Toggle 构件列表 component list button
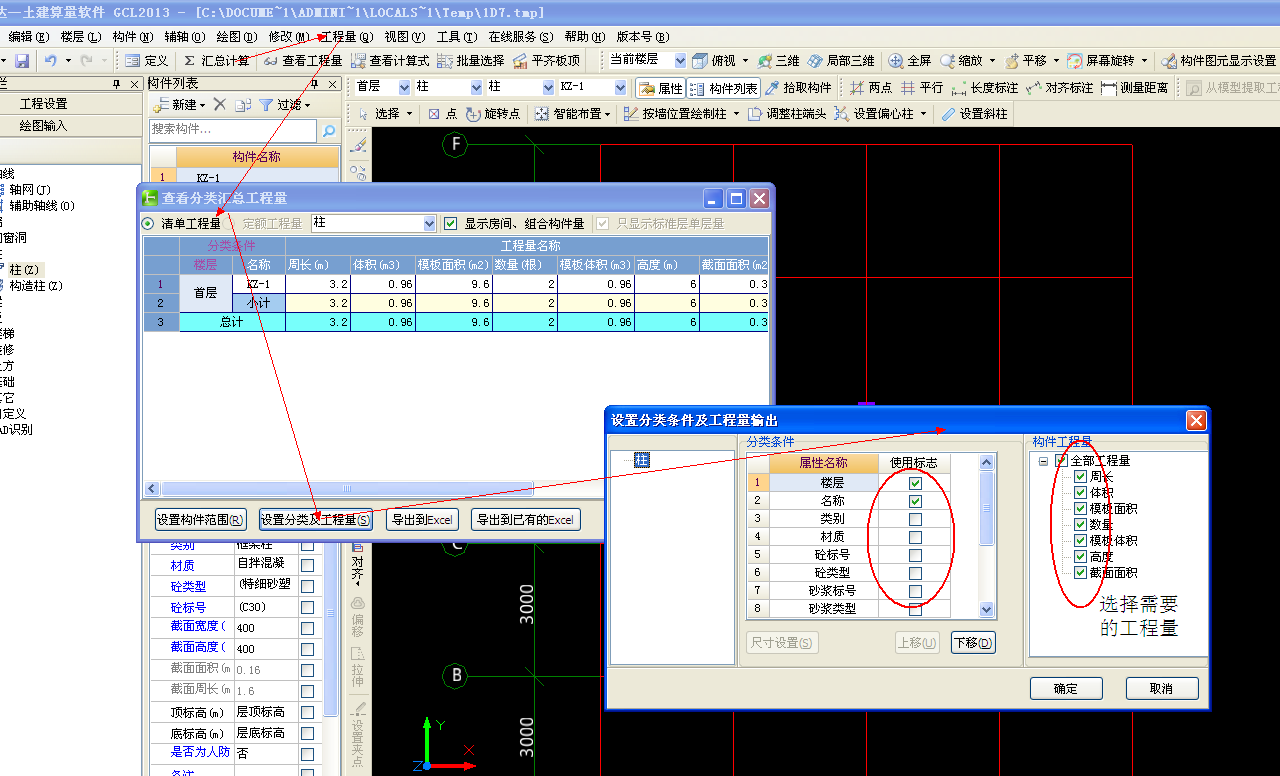This screenshot has width=1280, height=776. [724, 88]
